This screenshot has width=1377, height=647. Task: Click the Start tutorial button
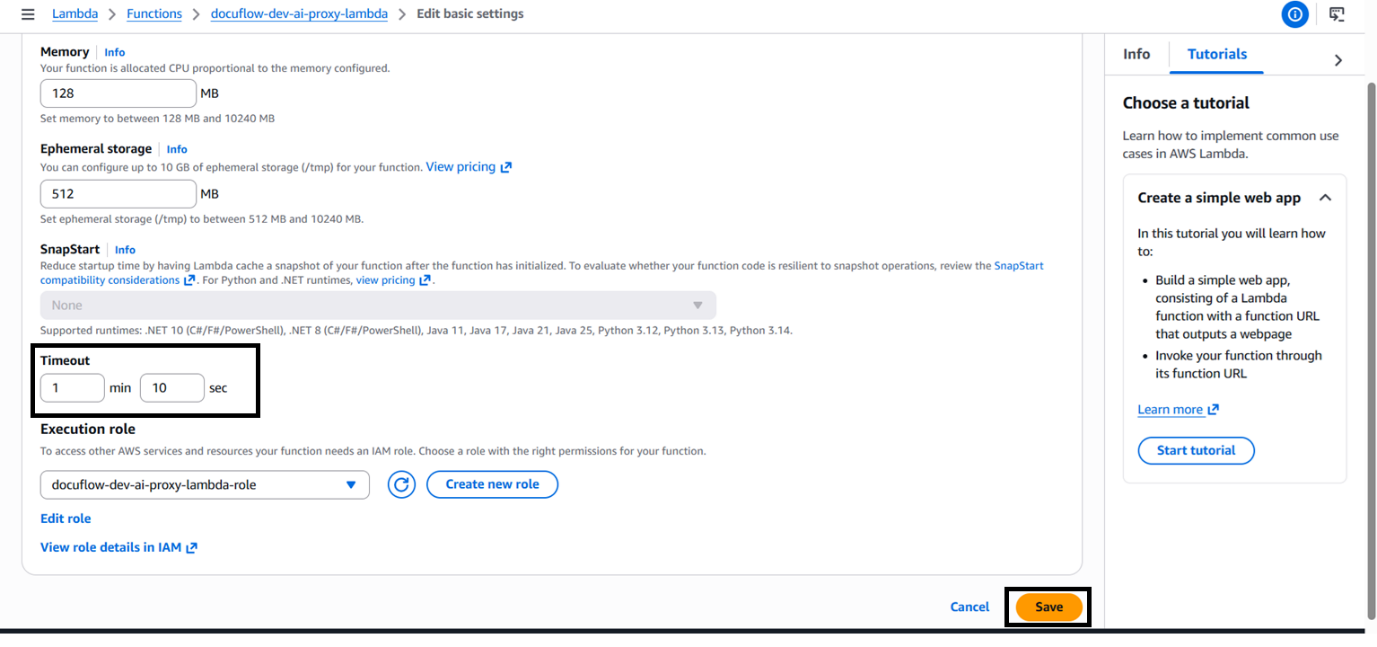coord(1196,451)
